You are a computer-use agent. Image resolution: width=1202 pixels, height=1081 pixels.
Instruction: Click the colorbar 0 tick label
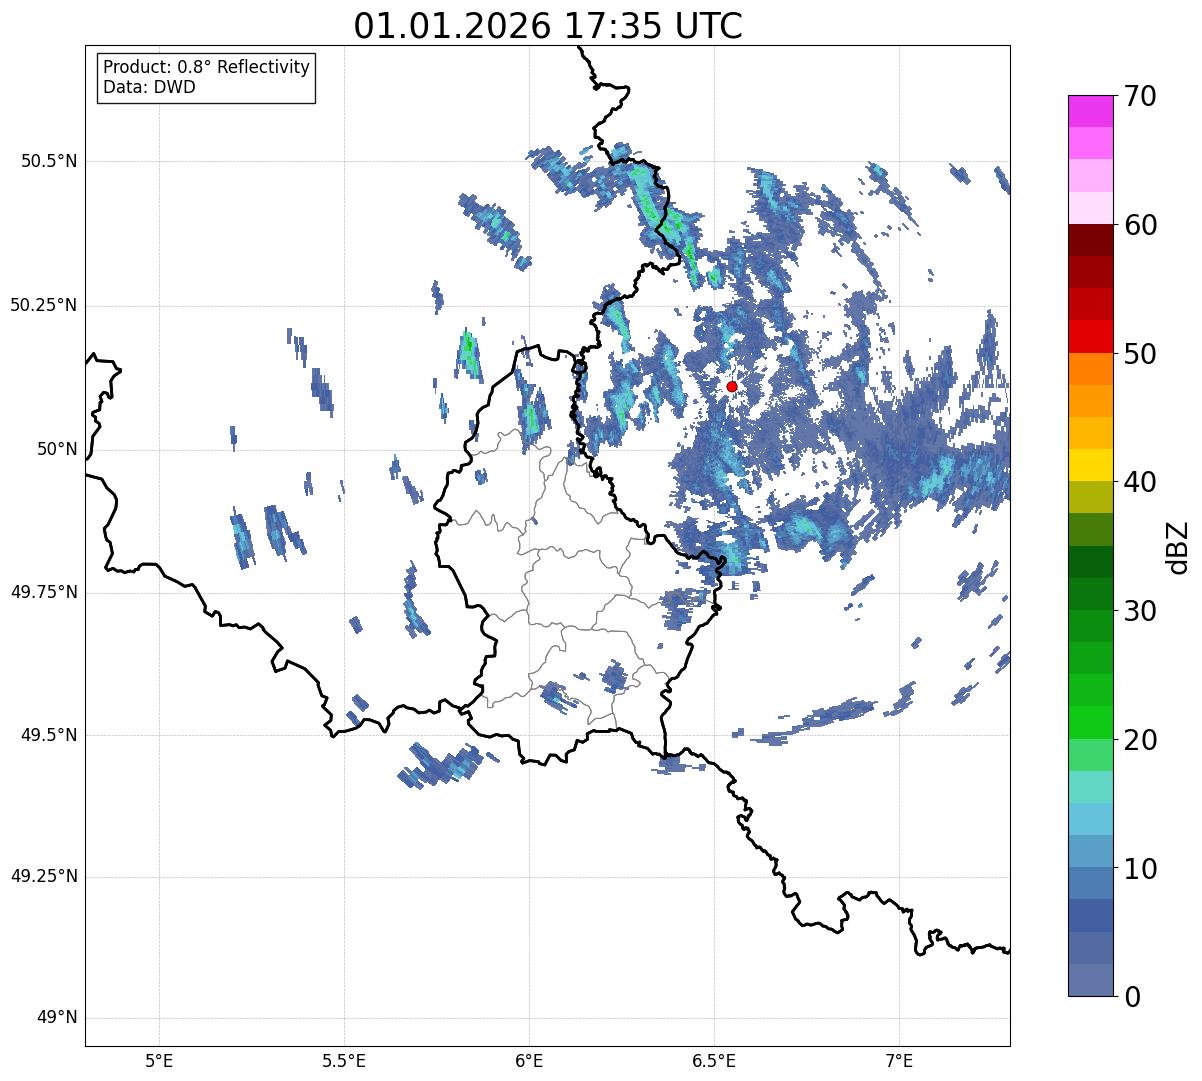pyautogui.click(x=1130, y=997)
